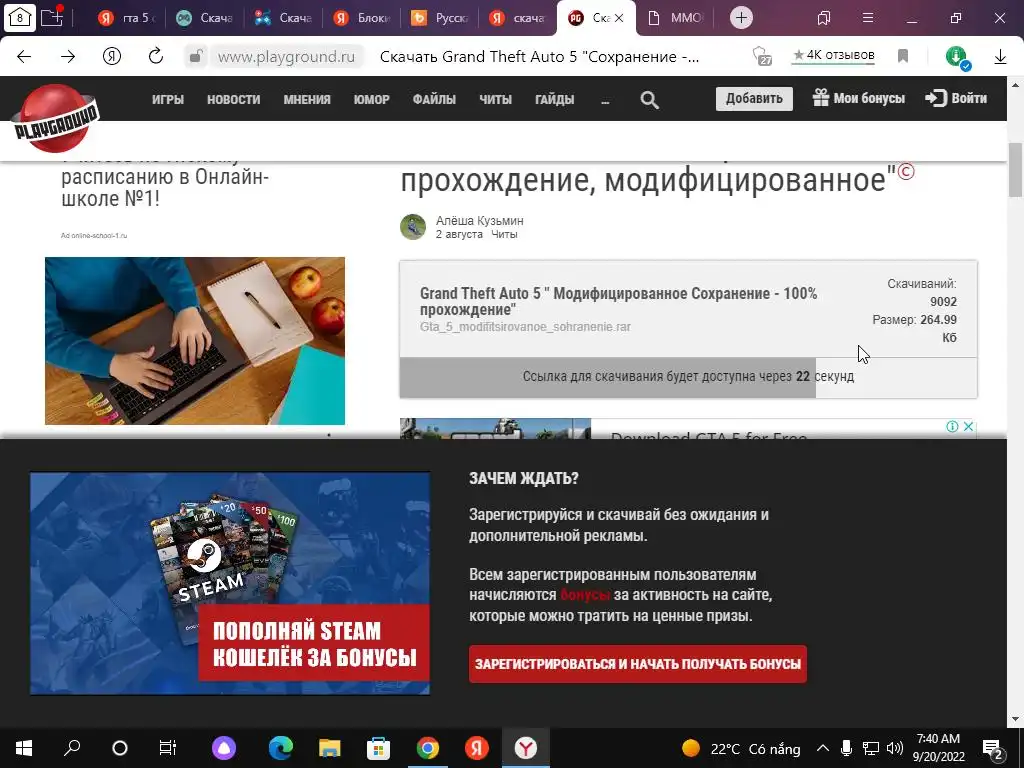Image resolution: width=1024 pixels, height=768 pixels.
Task: Open author Алёша Кузьмин avatar
Action: coord(413,227)
